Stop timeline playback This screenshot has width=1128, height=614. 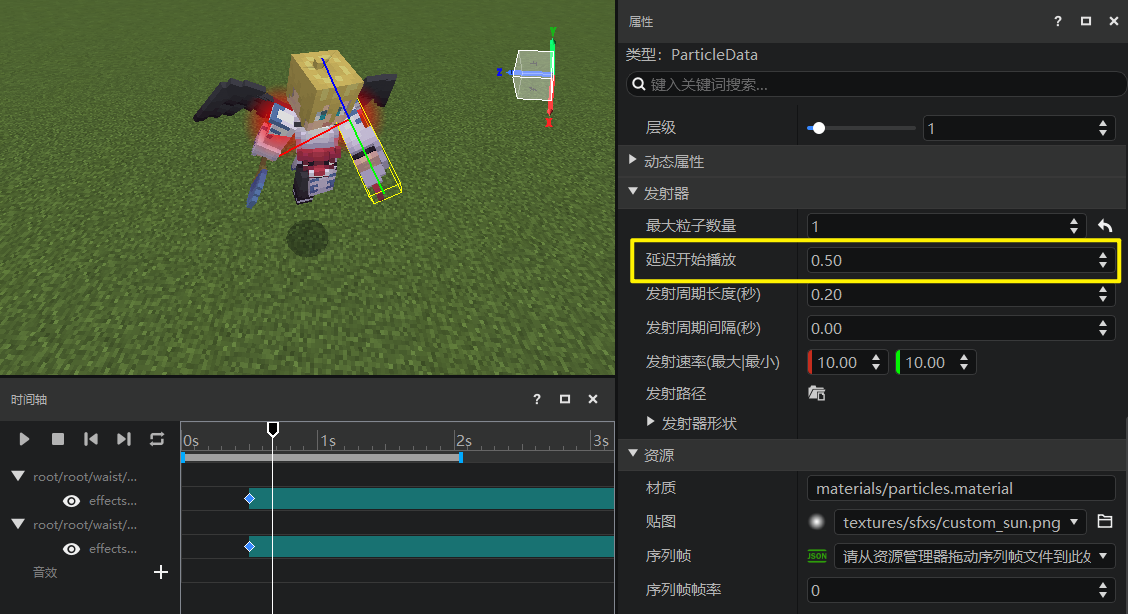[58, 439]
